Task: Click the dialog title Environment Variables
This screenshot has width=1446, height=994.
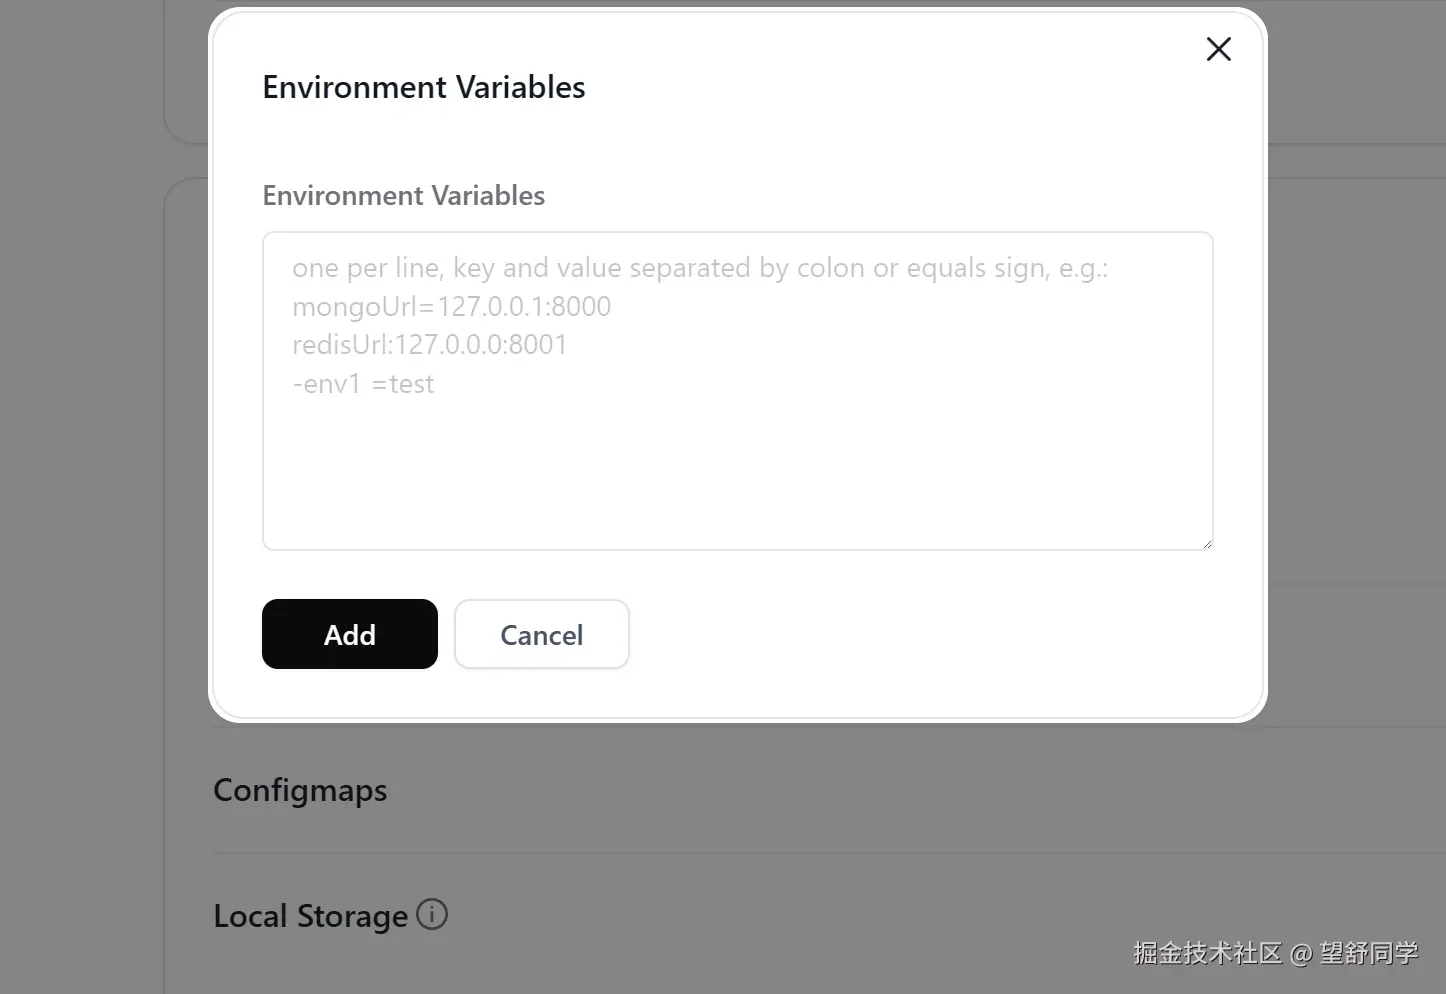Action: tap(423, 87)
